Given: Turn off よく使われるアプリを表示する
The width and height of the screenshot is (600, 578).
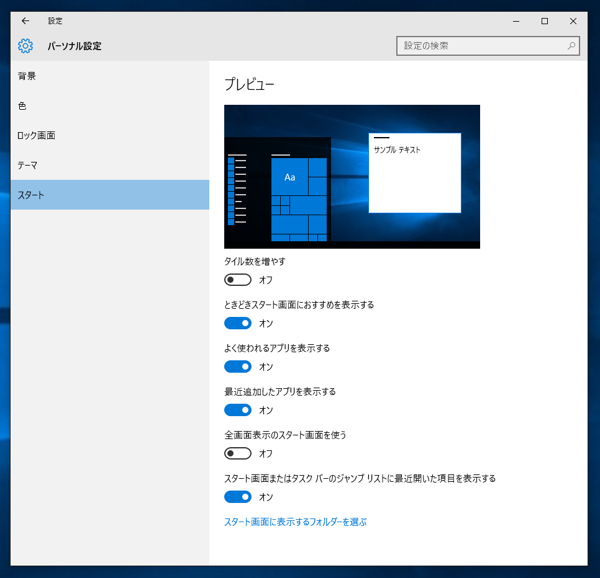Looking at the screenshot, I should point(238,367).
